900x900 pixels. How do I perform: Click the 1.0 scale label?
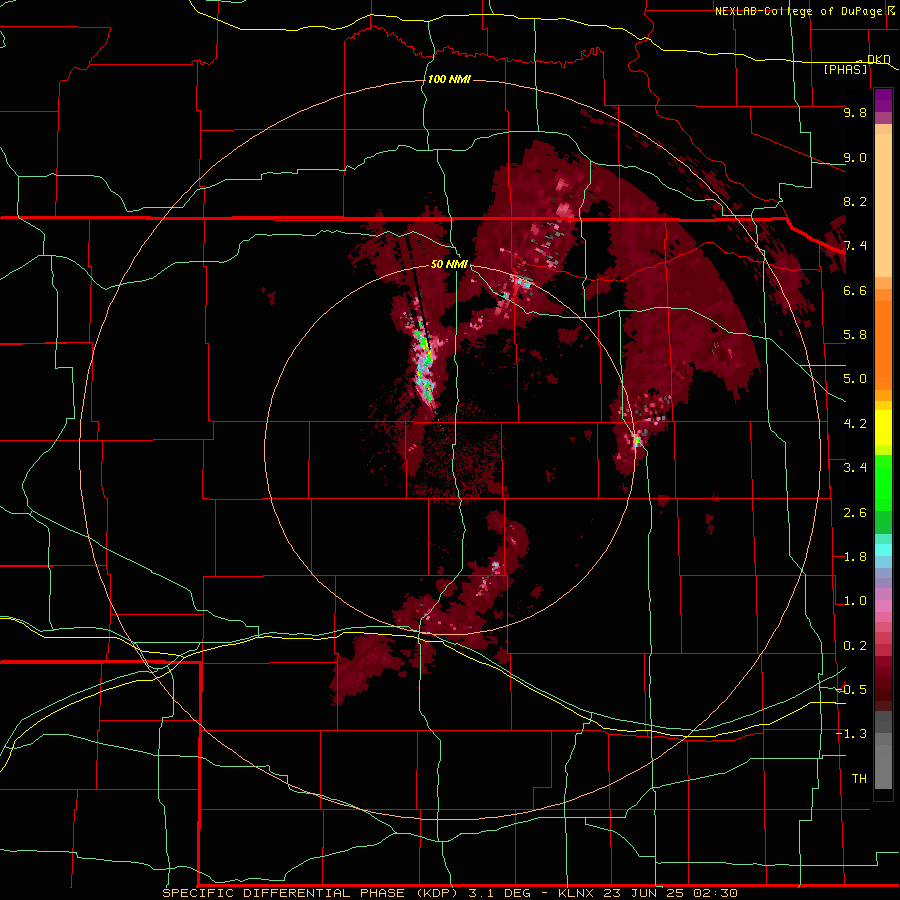pos(855,601)
